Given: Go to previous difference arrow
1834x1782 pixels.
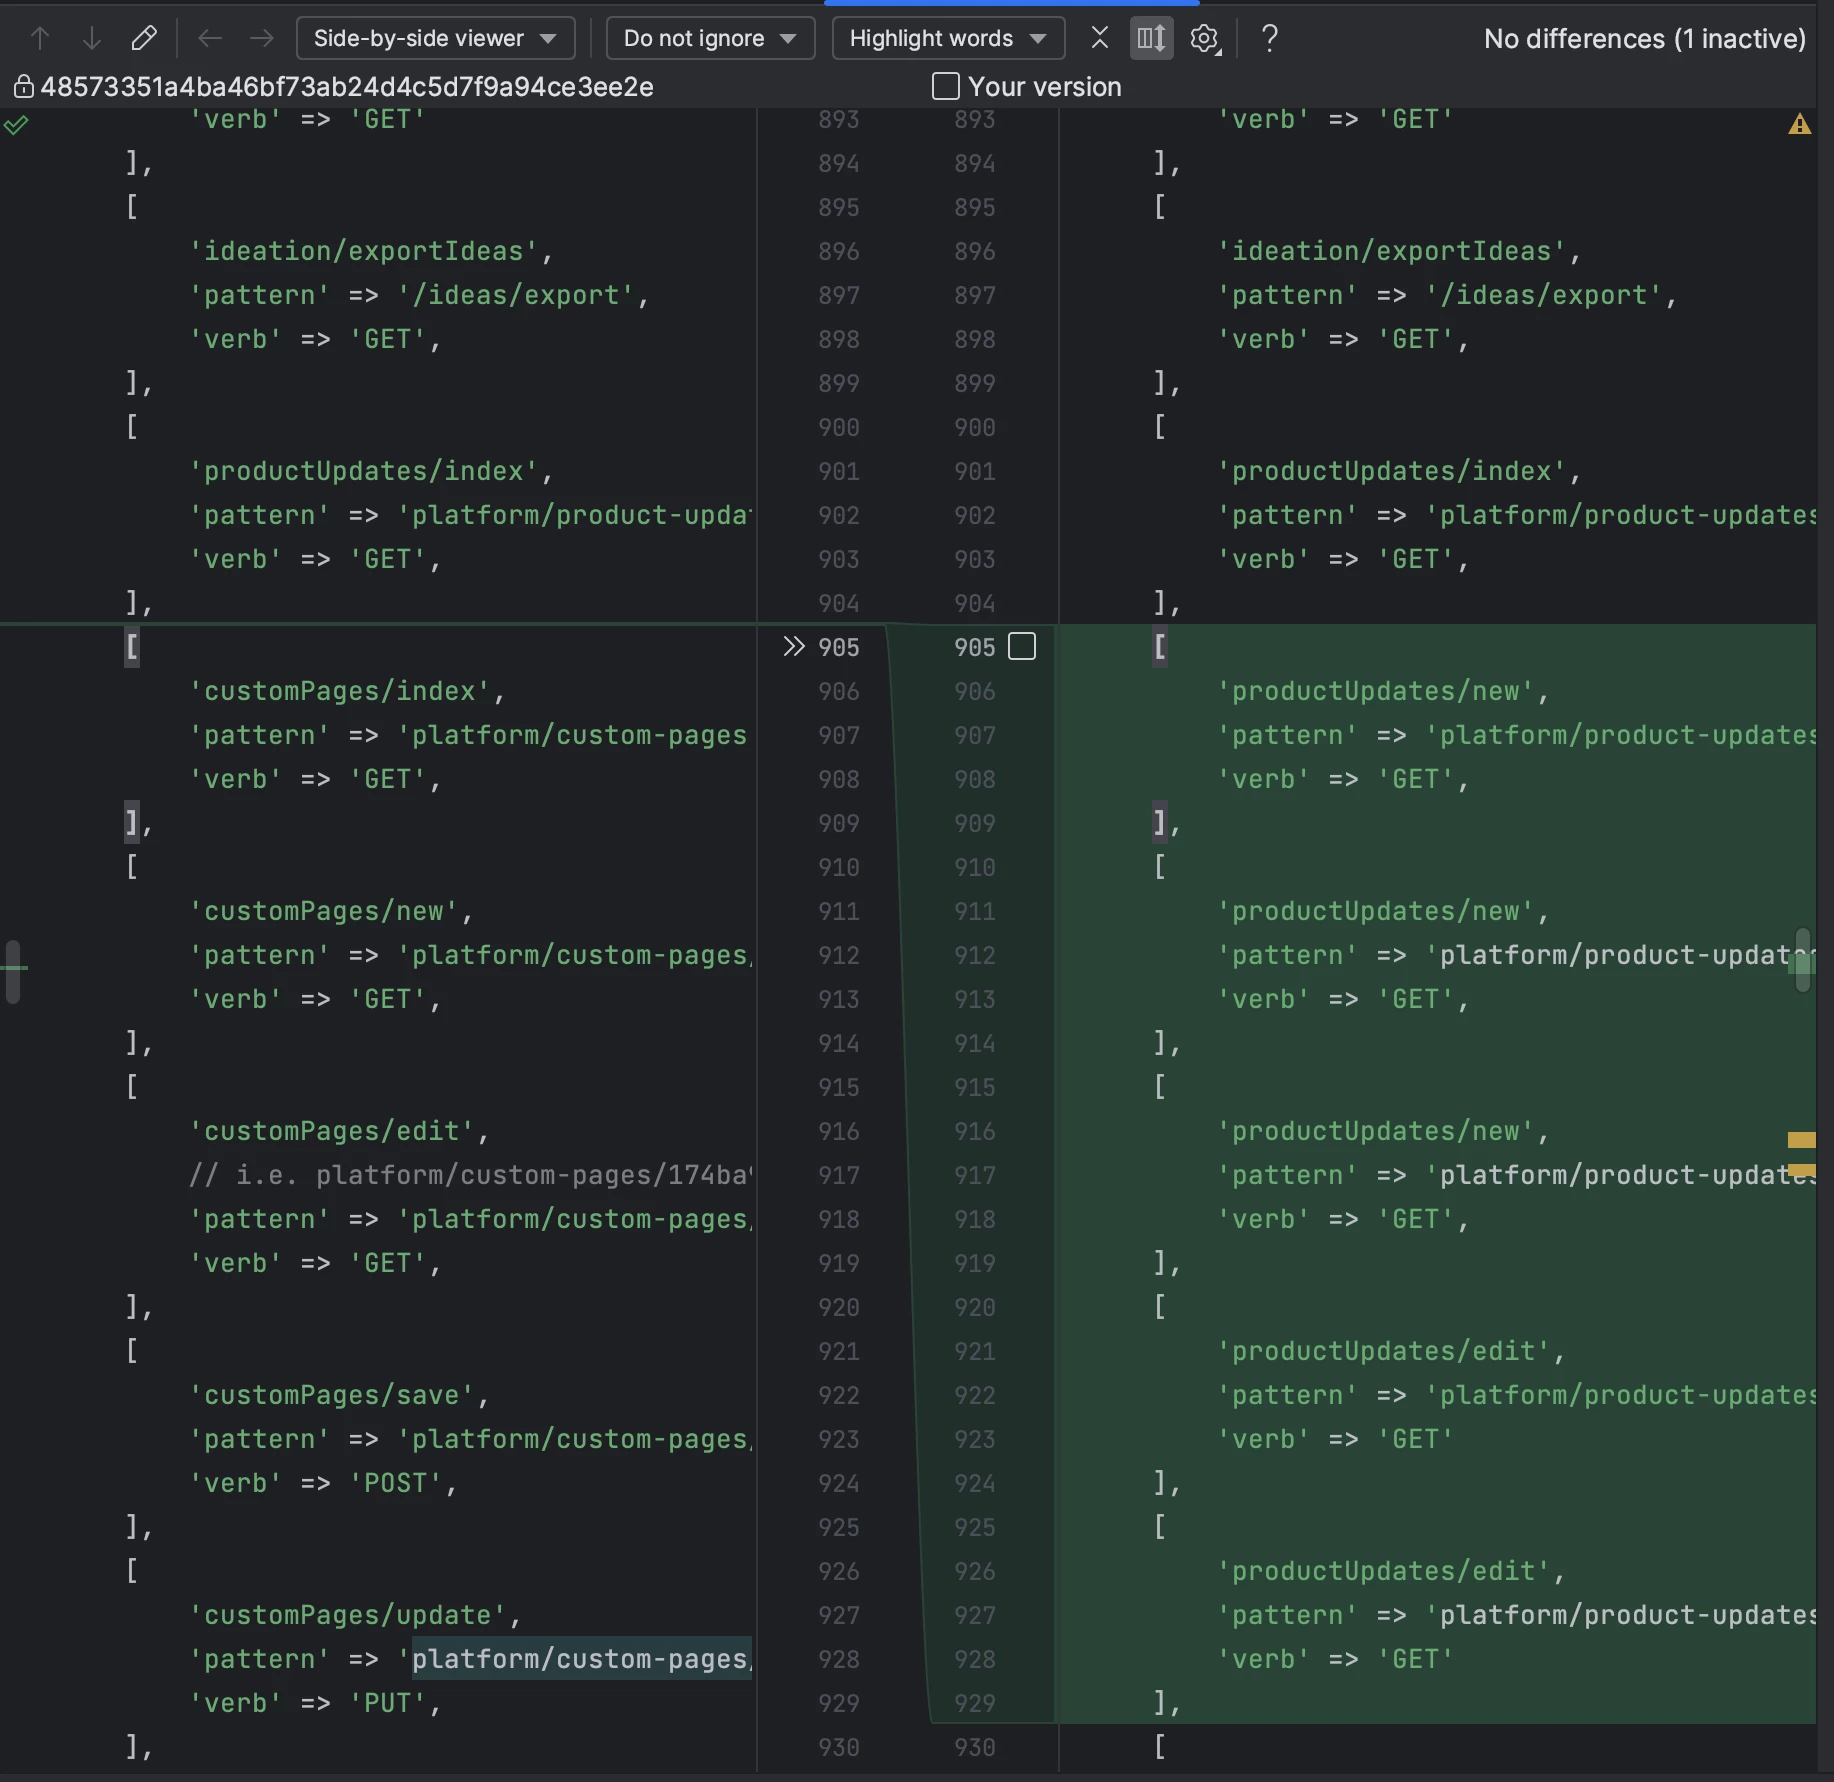Looking at the screenshot, I should point(40,39).
